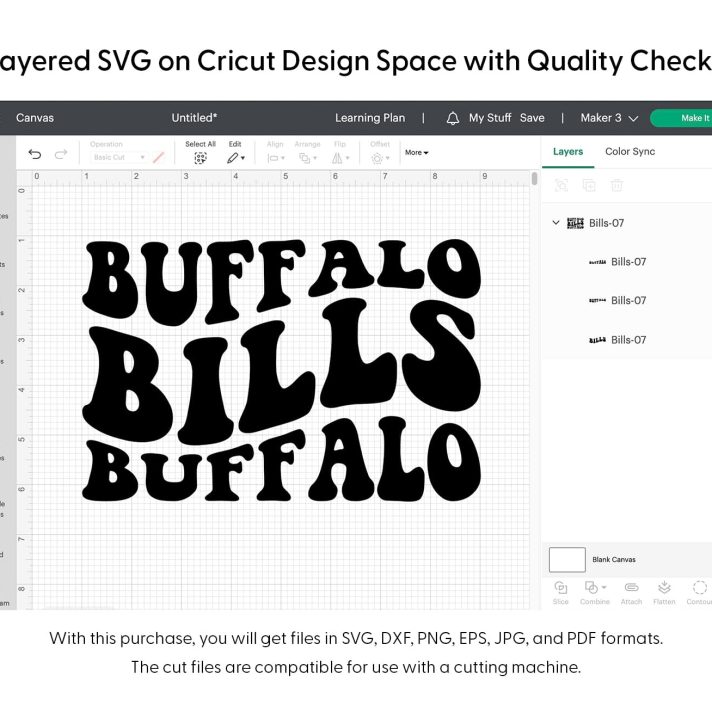Viewport: 712px width, 712px height.
Task: Click the green Make It button
Action: pyautogui.click(x=682, y=118)
